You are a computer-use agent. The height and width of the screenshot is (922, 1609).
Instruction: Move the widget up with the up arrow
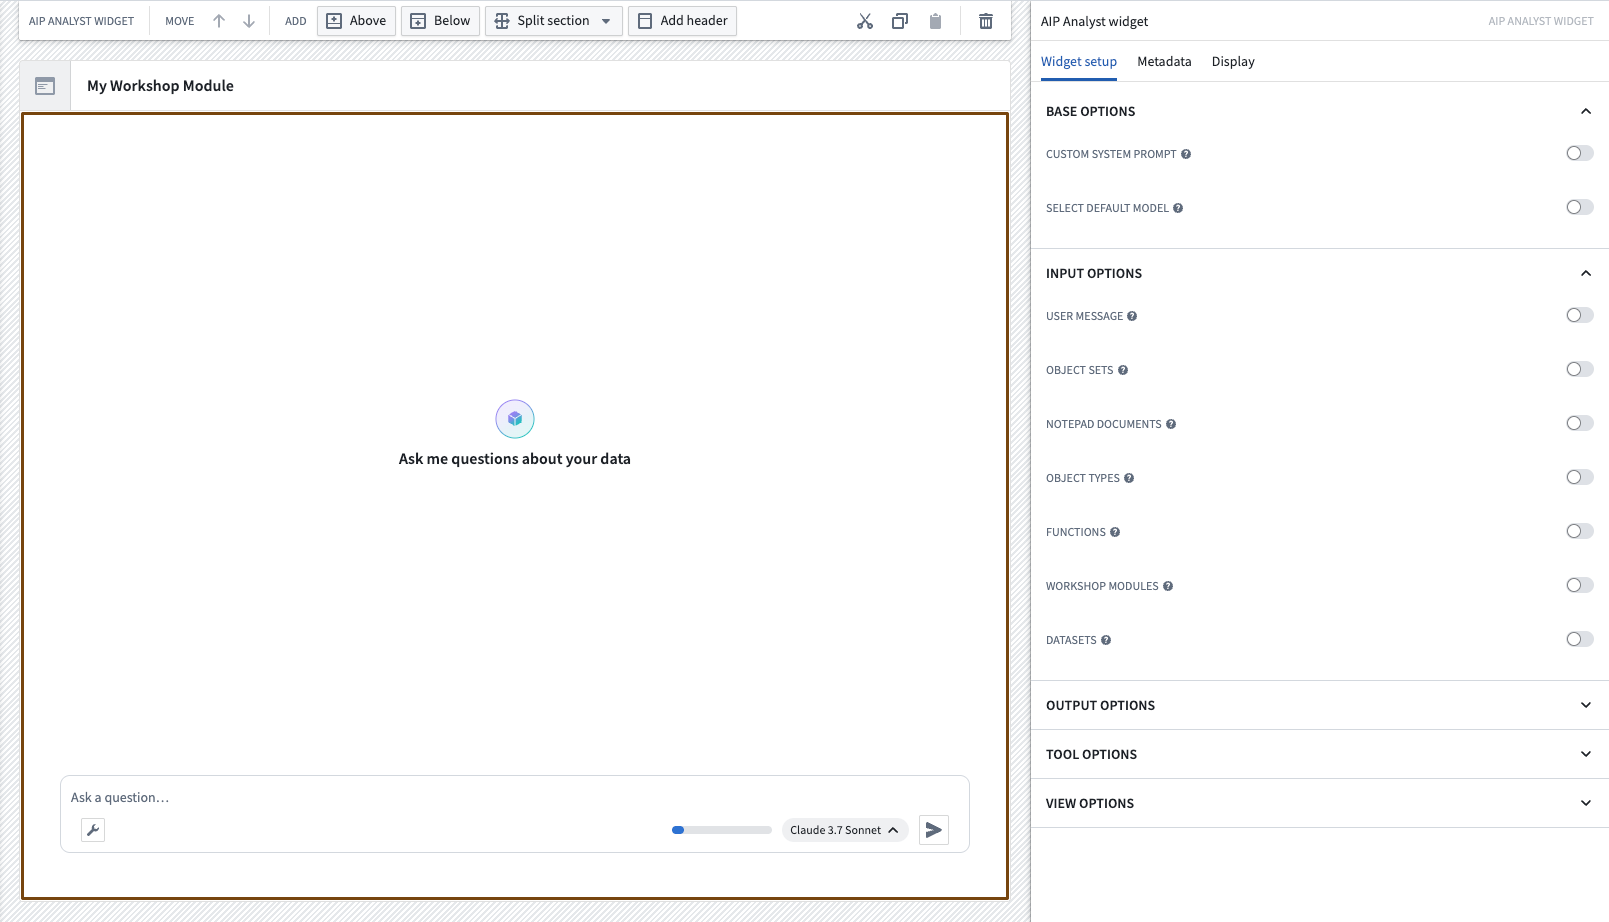point(218,20)
